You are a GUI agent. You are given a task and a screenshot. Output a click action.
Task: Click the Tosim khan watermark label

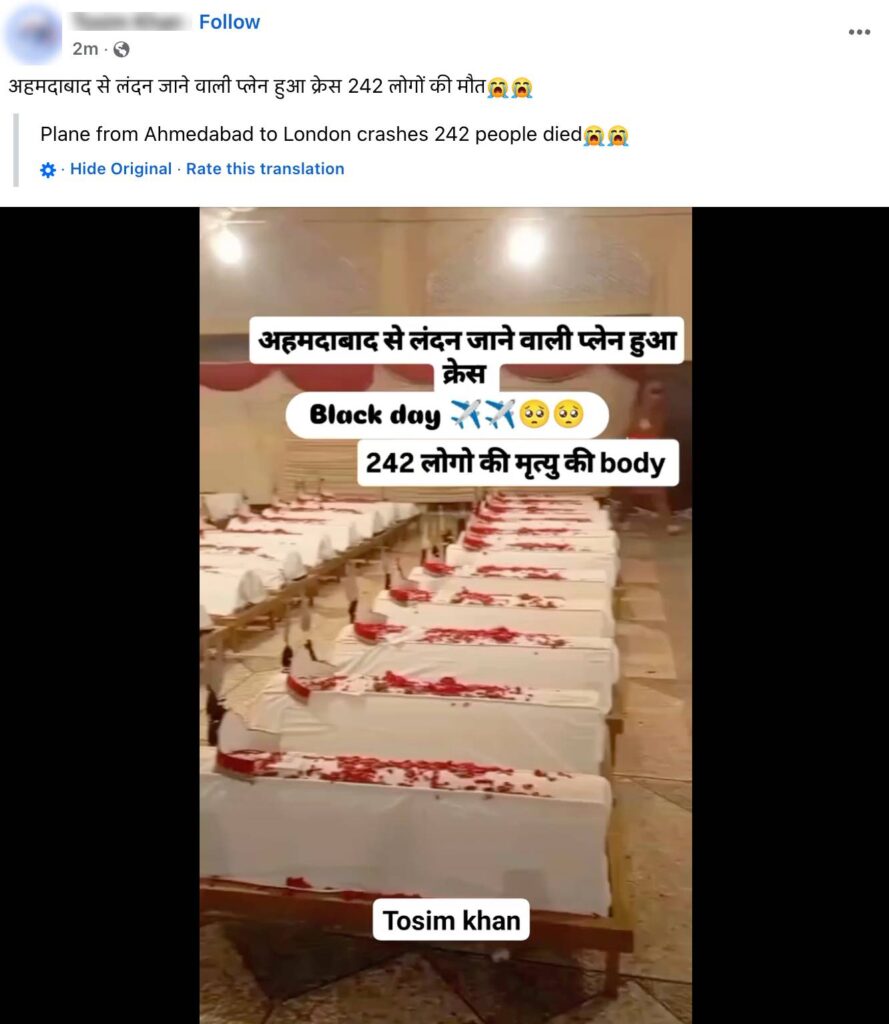[x=451, y=920]
